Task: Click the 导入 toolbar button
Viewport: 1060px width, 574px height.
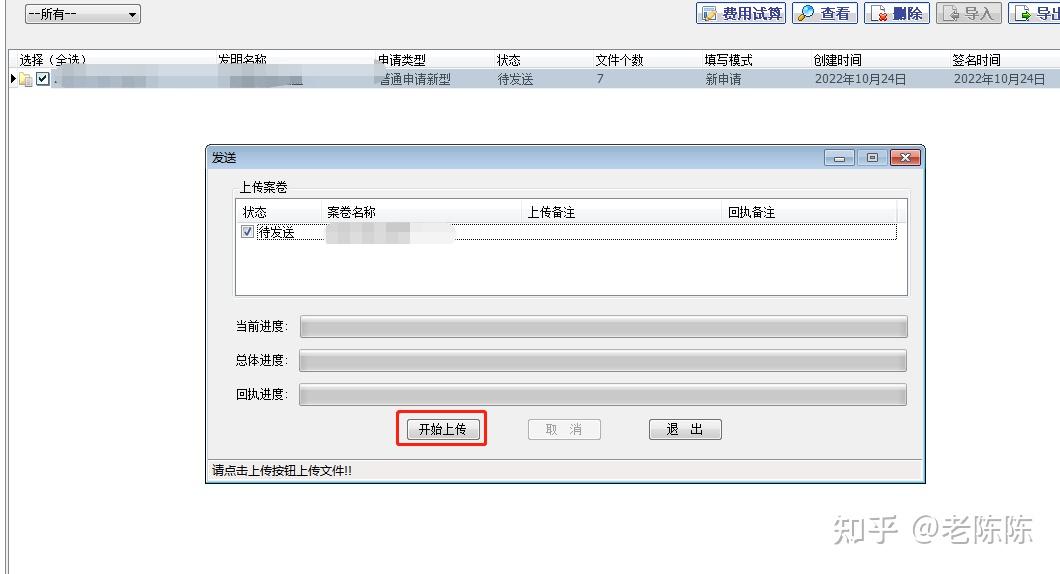Action: coord(969,13)
